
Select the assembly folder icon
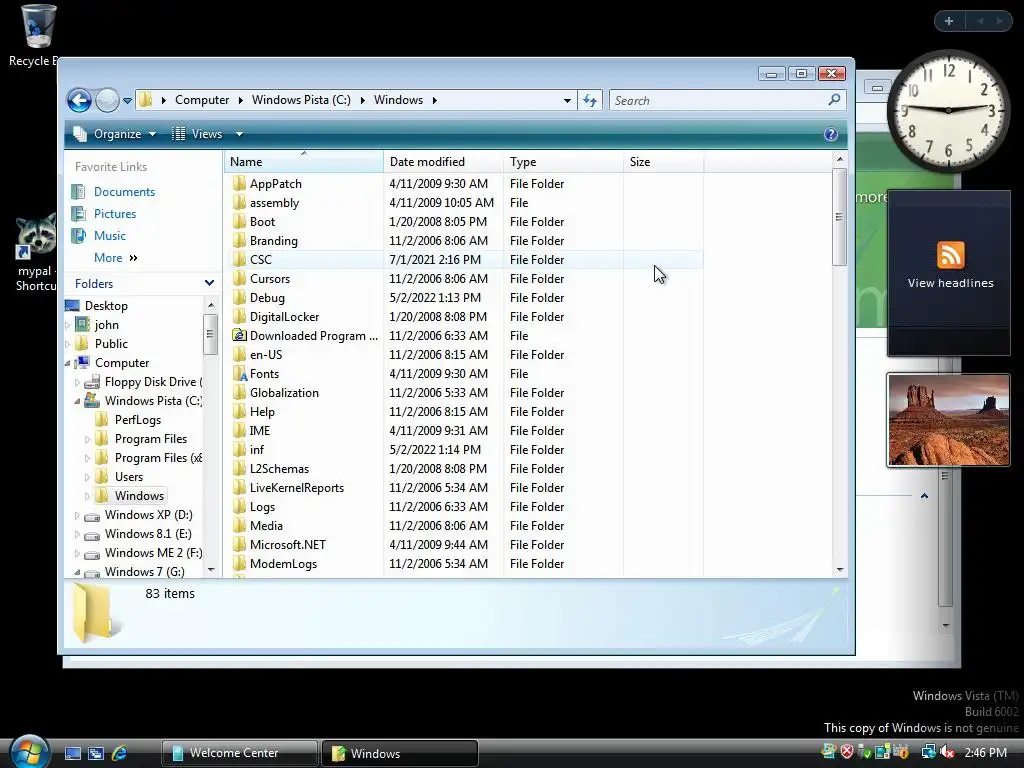point(240,202)
